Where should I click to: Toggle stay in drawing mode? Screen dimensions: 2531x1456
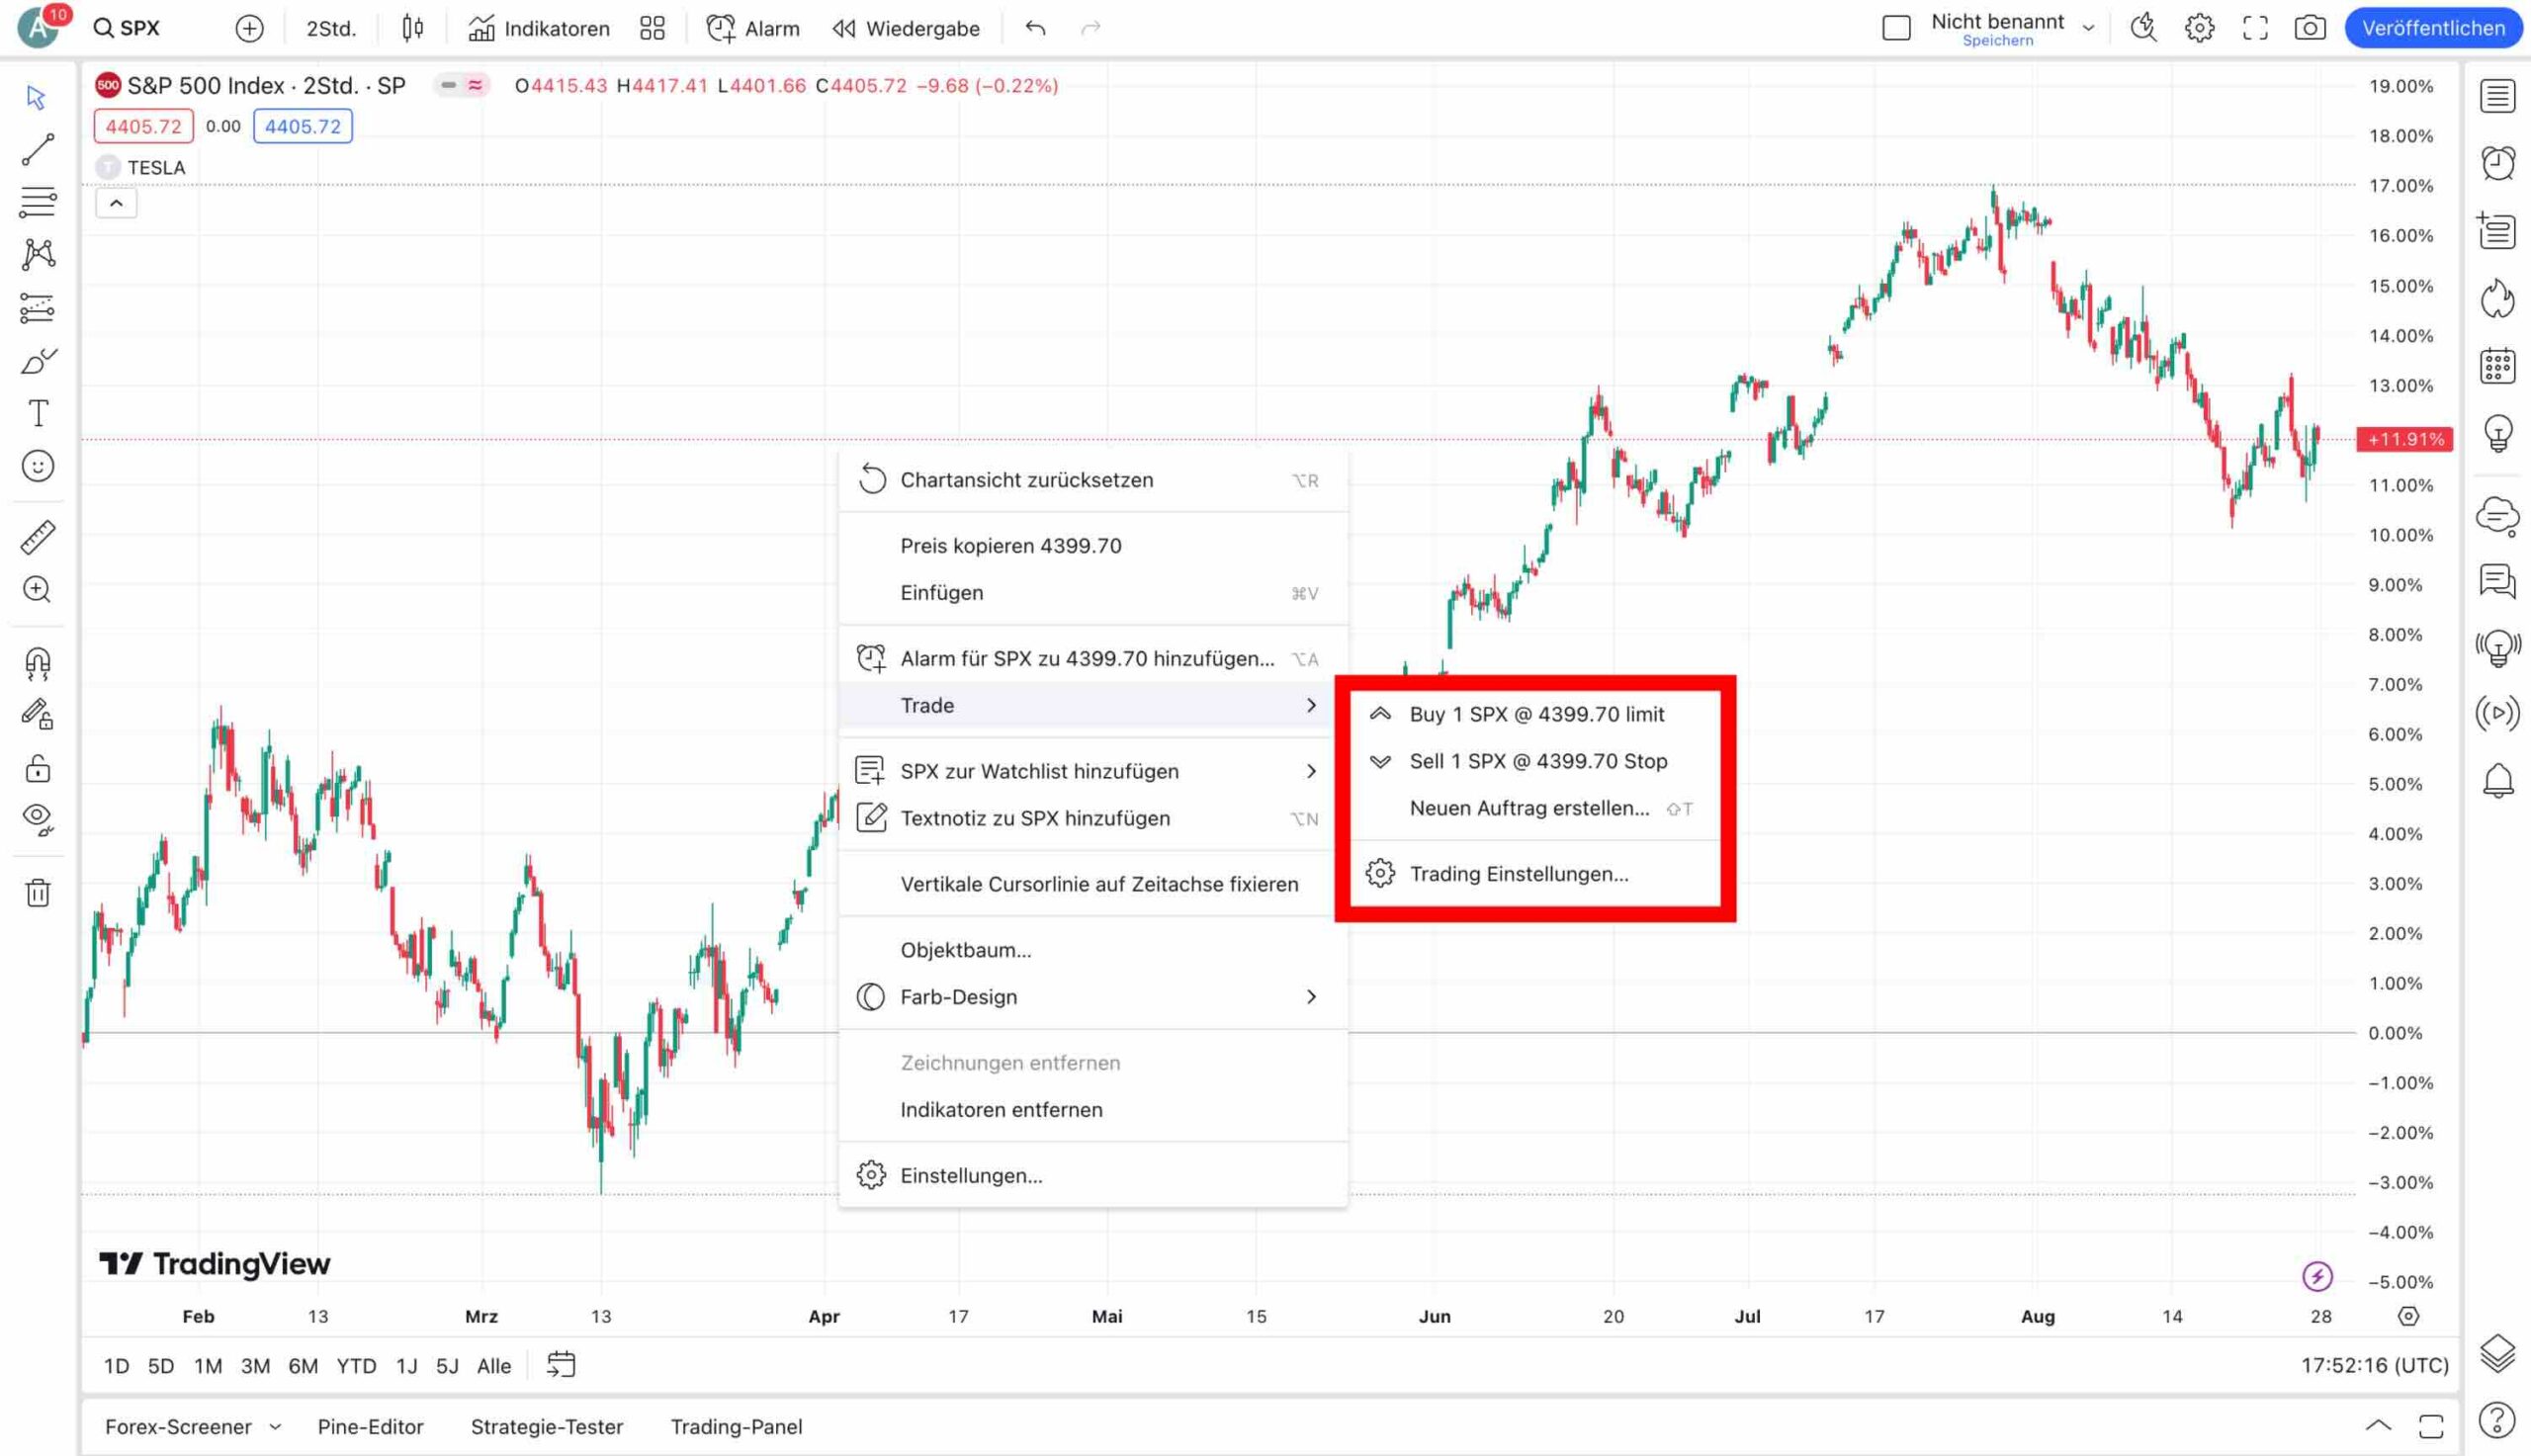(37, 714)
